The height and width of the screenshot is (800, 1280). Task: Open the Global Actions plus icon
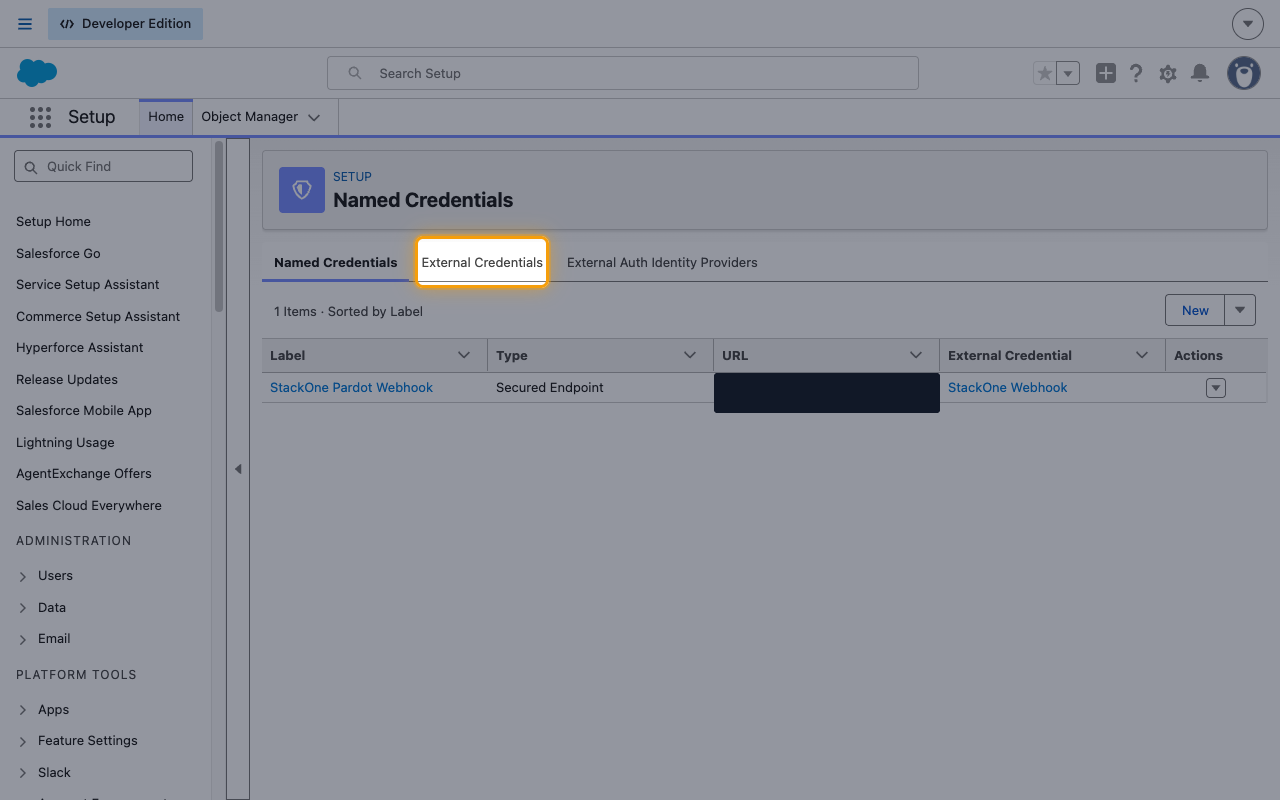coord(1105,73)
